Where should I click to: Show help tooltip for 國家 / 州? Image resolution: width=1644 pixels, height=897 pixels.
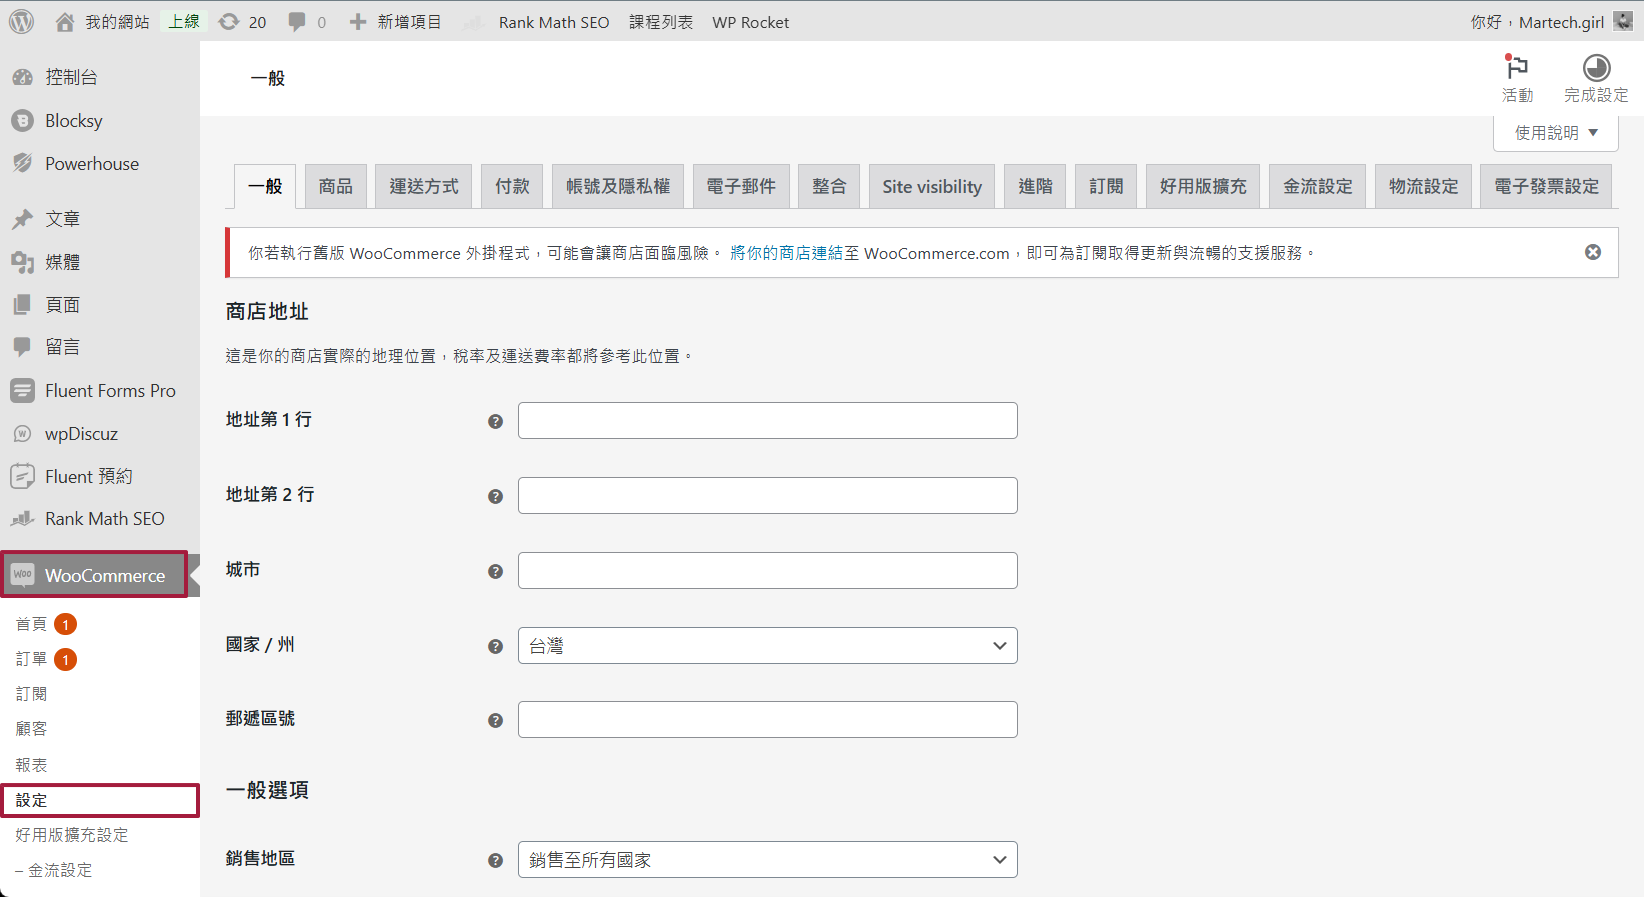[495, 646]
